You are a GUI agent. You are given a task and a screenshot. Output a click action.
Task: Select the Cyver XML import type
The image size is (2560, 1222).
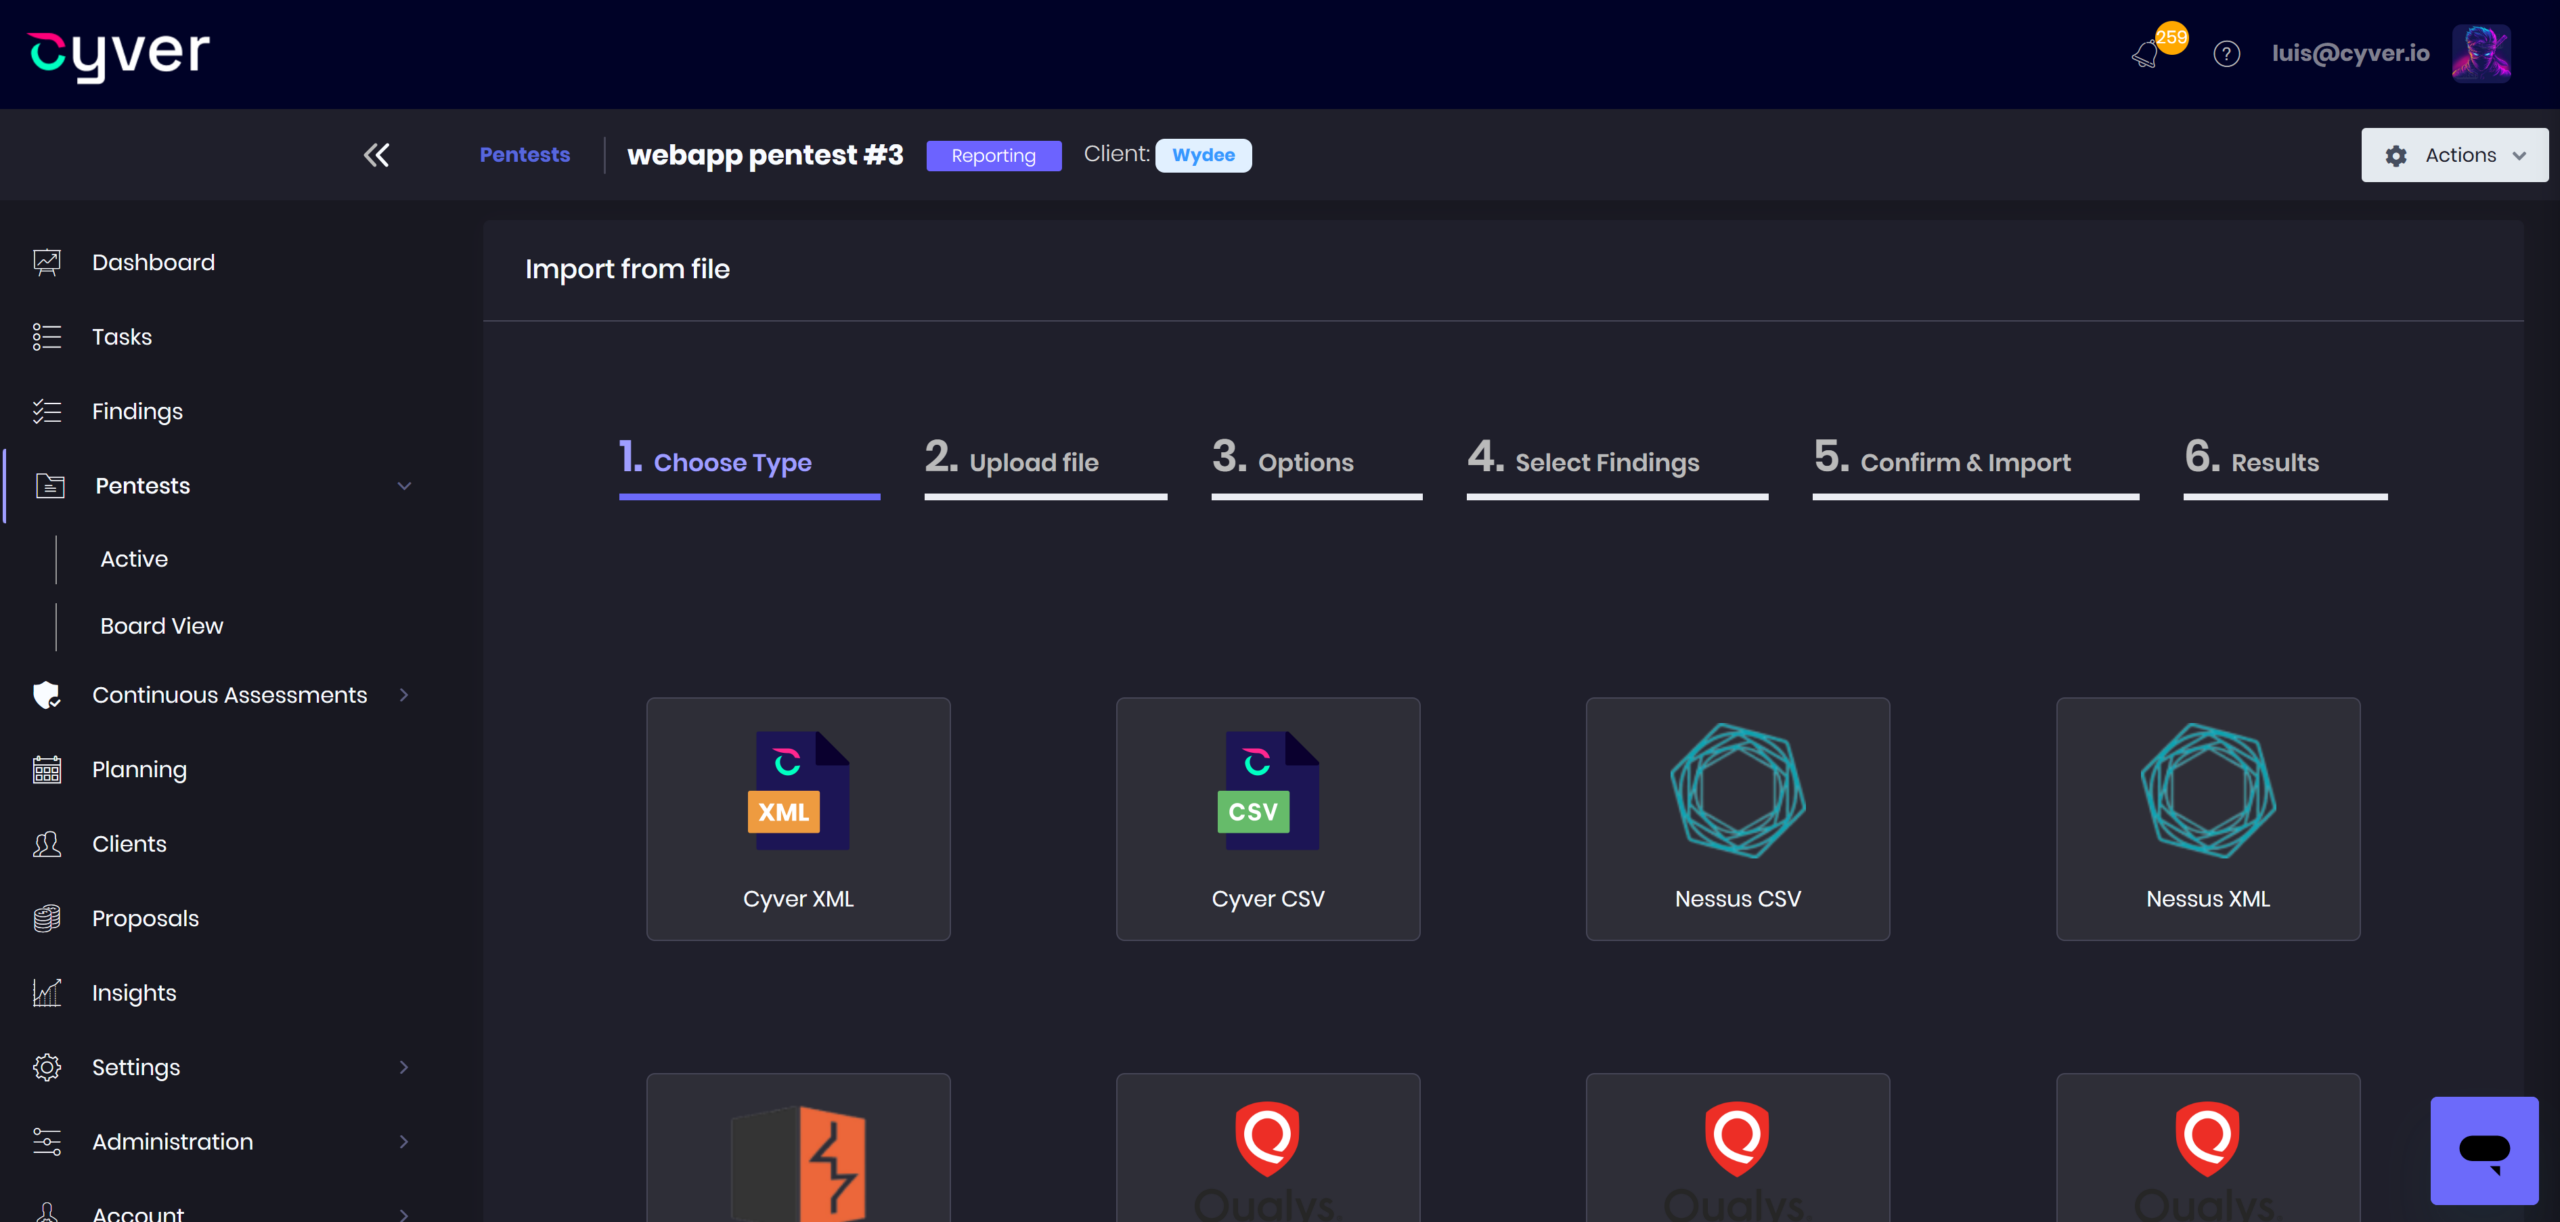point(798,819)
